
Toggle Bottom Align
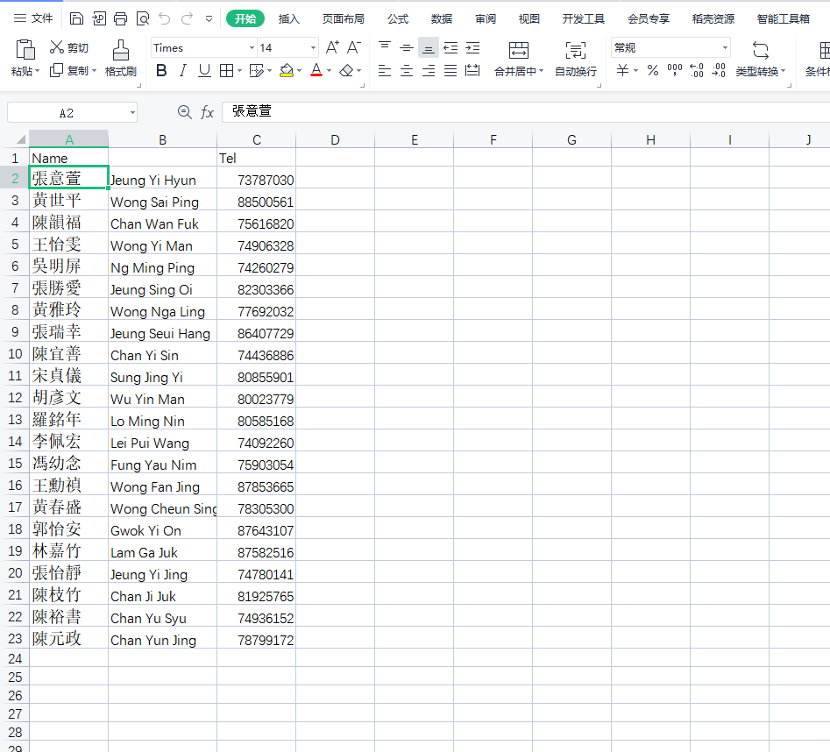pyautogui.click(x=428, y=48)
